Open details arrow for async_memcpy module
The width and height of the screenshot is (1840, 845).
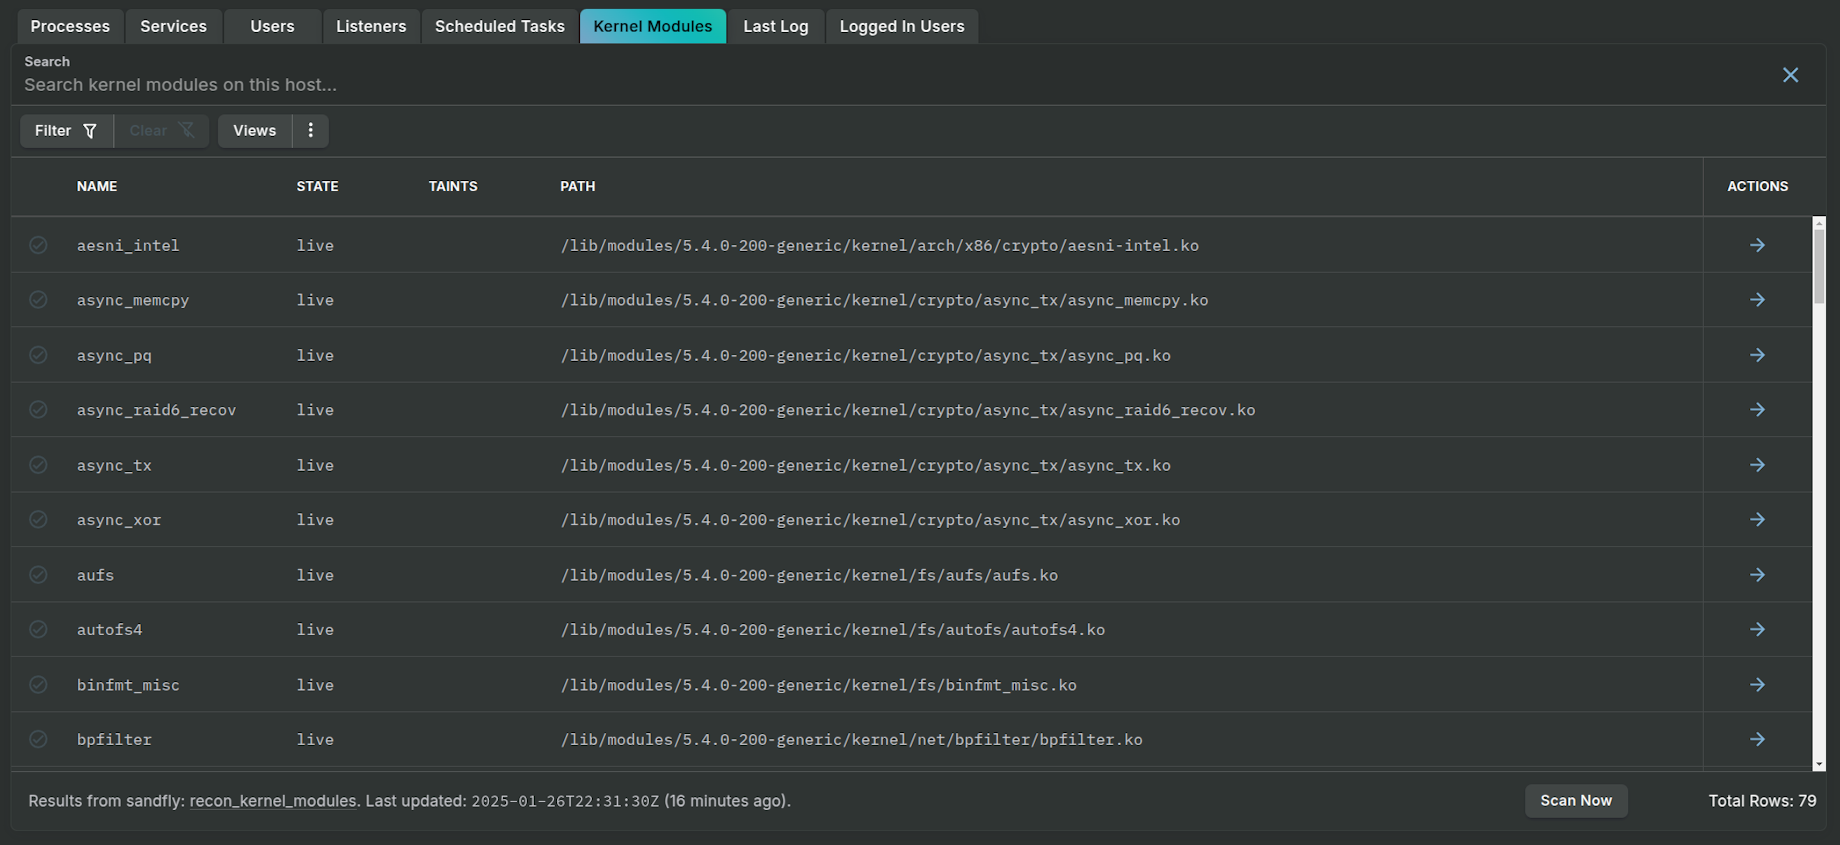point(1757,300)
